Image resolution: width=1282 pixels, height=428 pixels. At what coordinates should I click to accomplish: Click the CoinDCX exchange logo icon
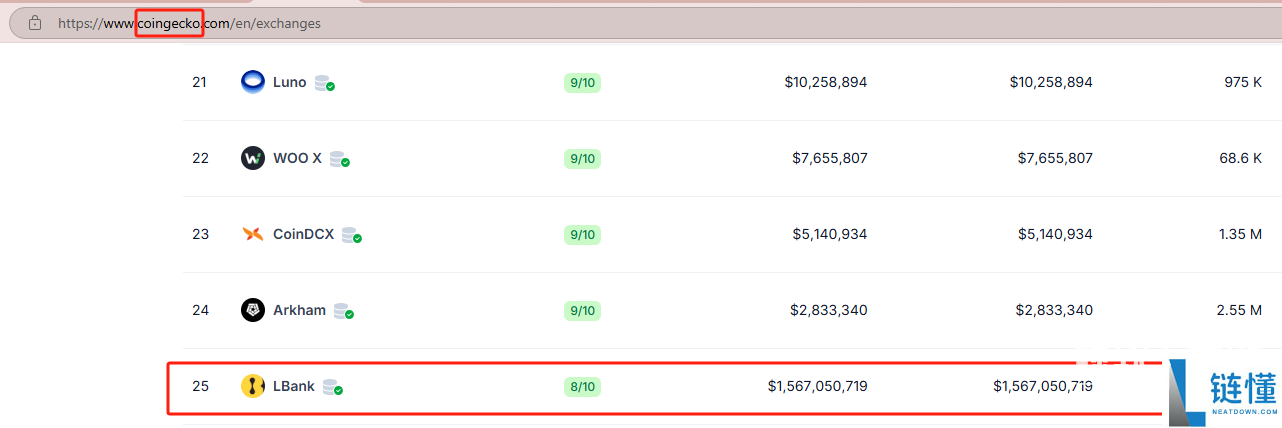[x=253, y=234]
